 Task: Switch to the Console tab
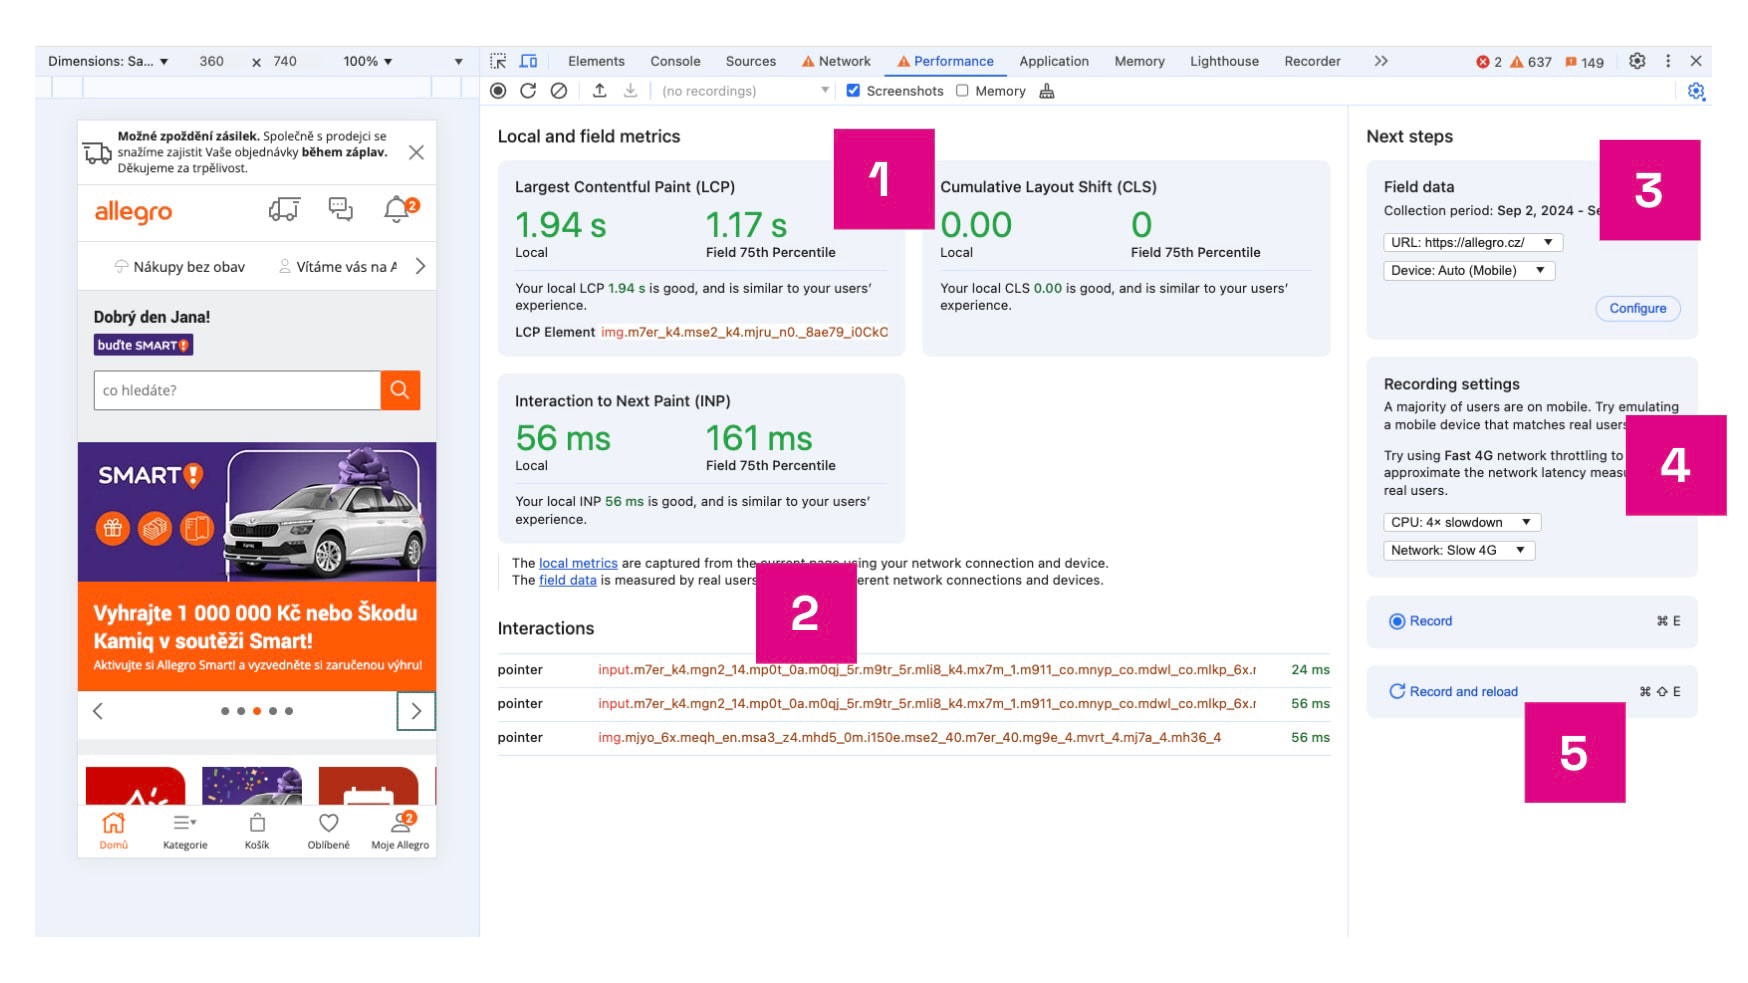click(675, 61)
